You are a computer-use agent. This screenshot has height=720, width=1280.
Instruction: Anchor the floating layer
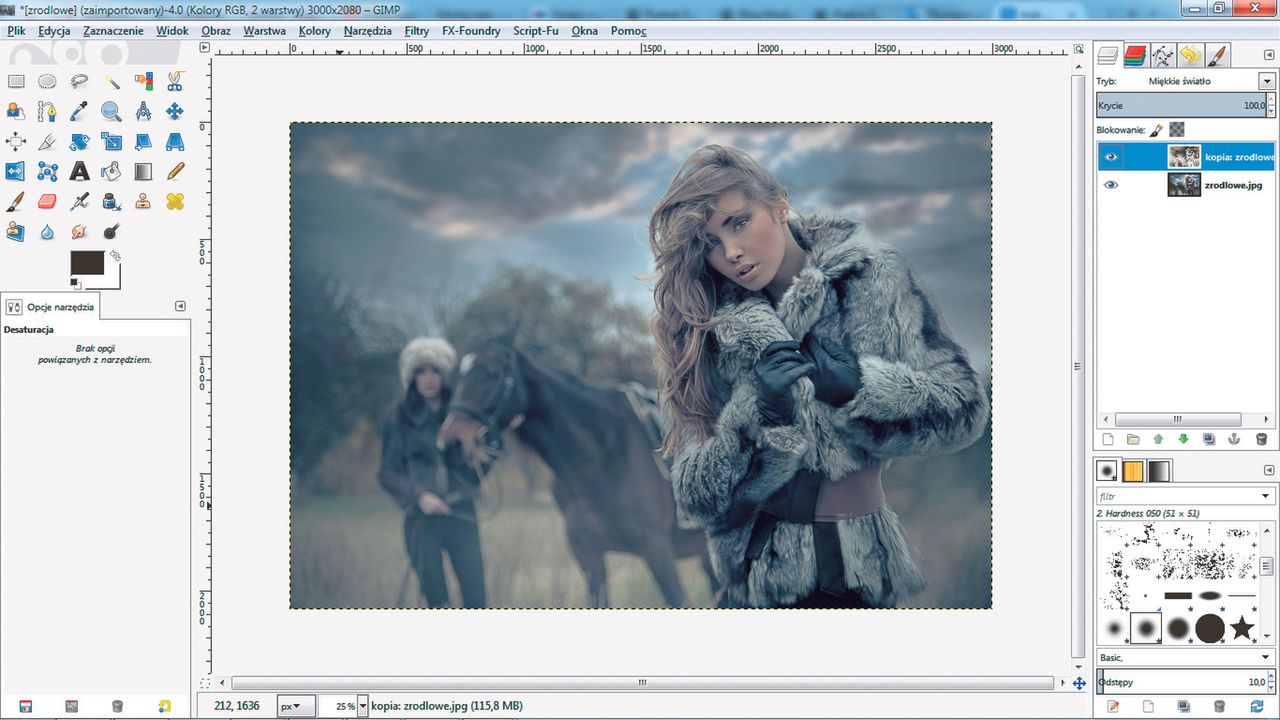point(1235,439)
